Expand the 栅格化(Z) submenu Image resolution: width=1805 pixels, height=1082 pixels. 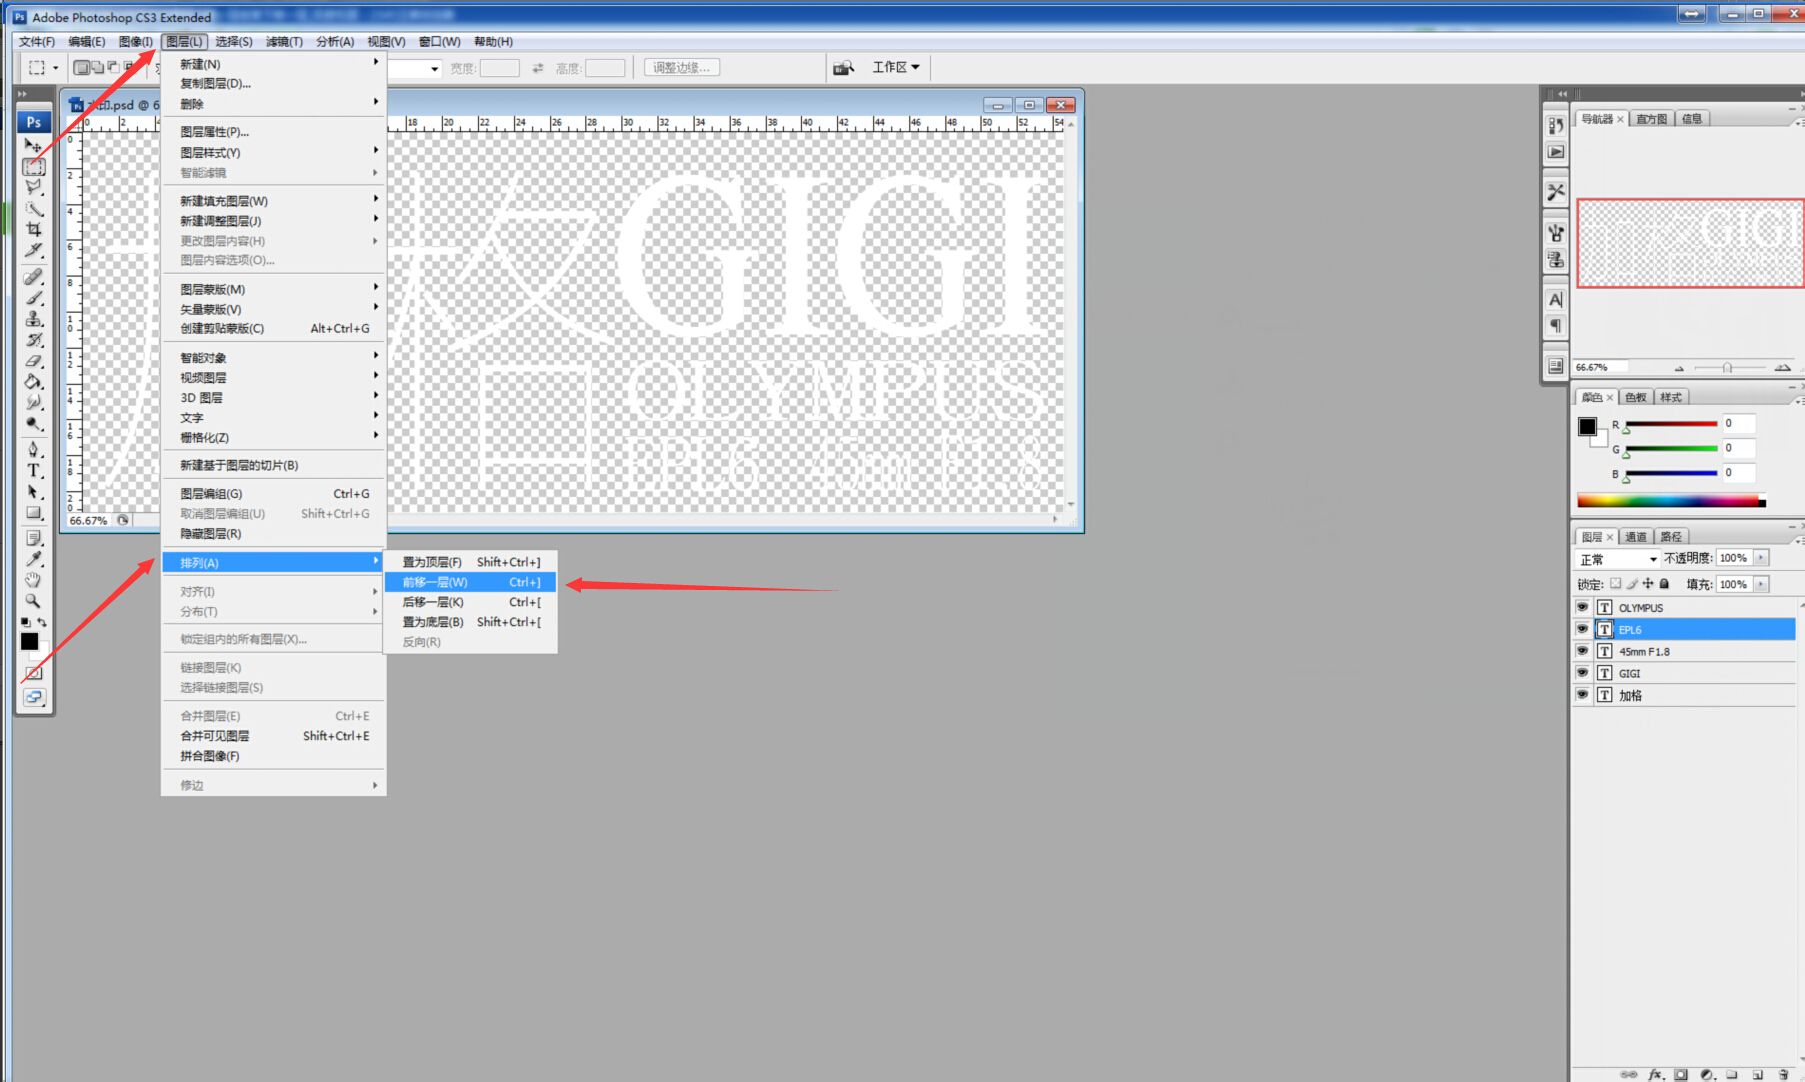tap(274, 438)
